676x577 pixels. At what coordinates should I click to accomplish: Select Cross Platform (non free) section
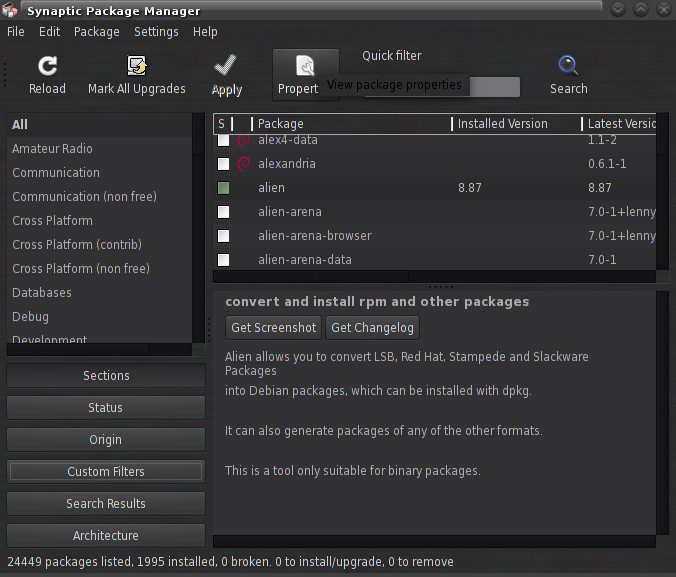point(99,269)
